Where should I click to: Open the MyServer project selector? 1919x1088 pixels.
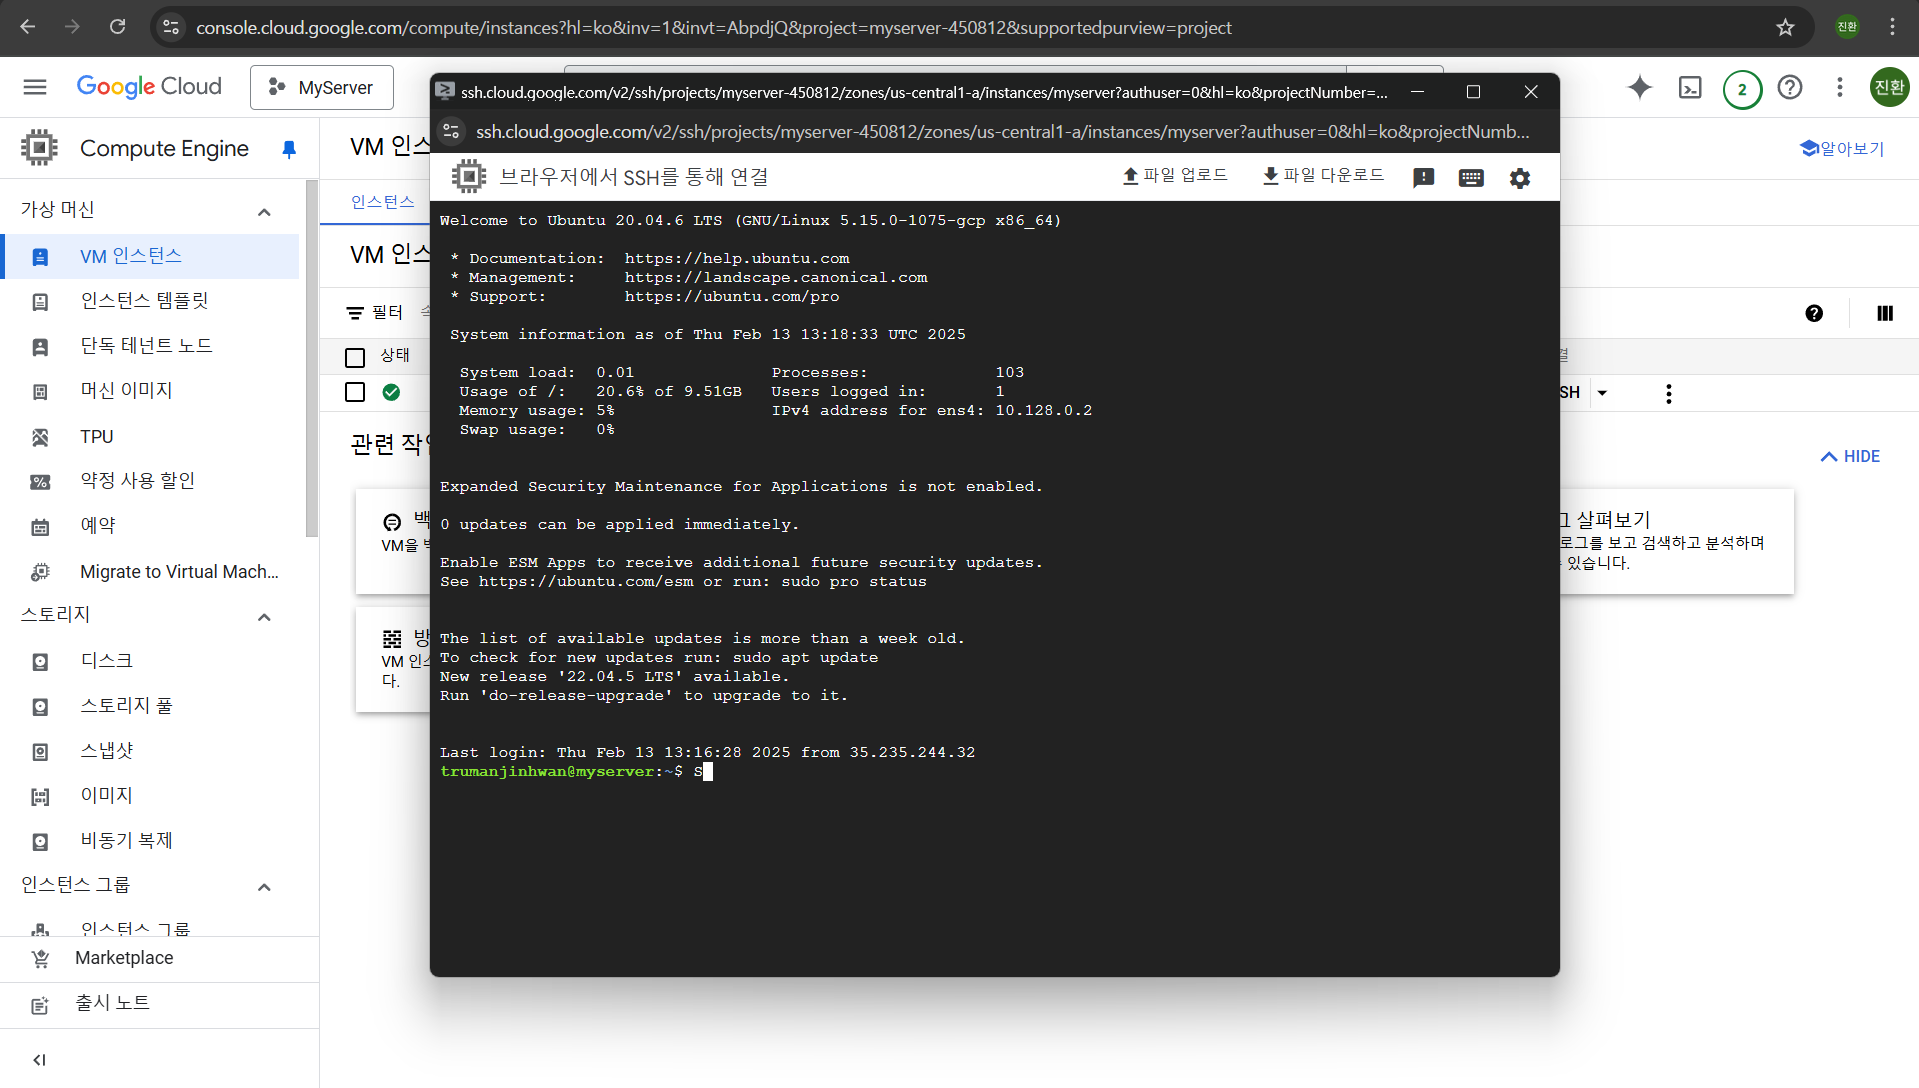pyautogui.click(x=322, y=88)
